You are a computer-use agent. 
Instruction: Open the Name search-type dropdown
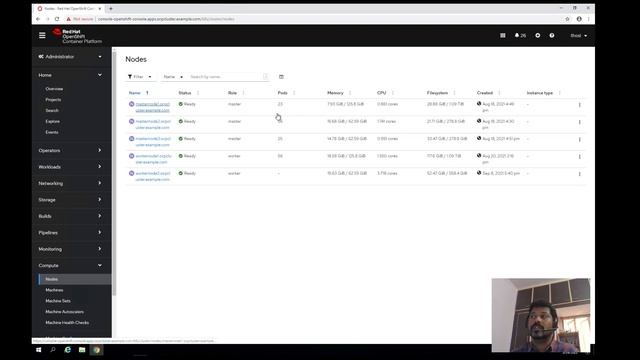(x=173, y=77)
